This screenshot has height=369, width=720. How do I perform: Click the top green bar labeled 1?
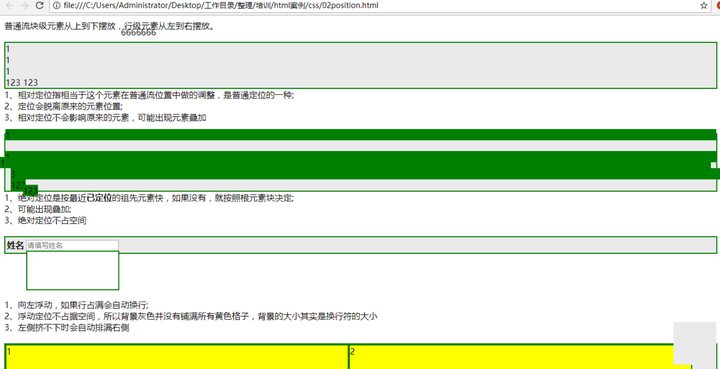coord(360,135)
